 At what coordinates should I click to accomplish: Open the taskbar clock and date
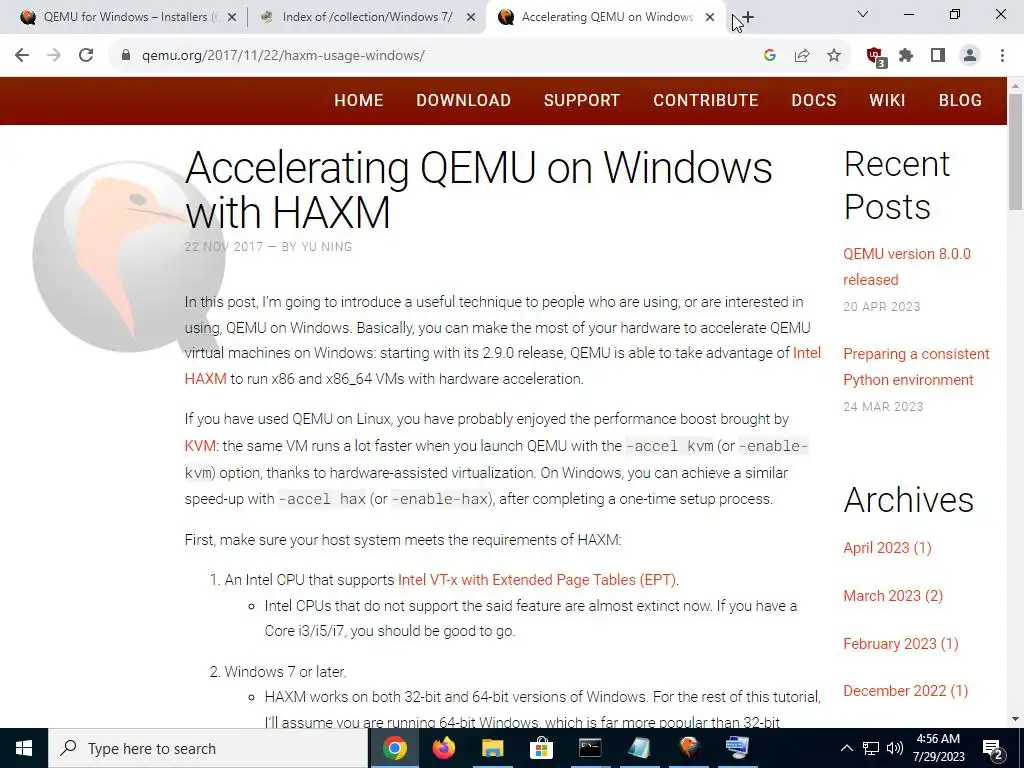tap(939, 748)
